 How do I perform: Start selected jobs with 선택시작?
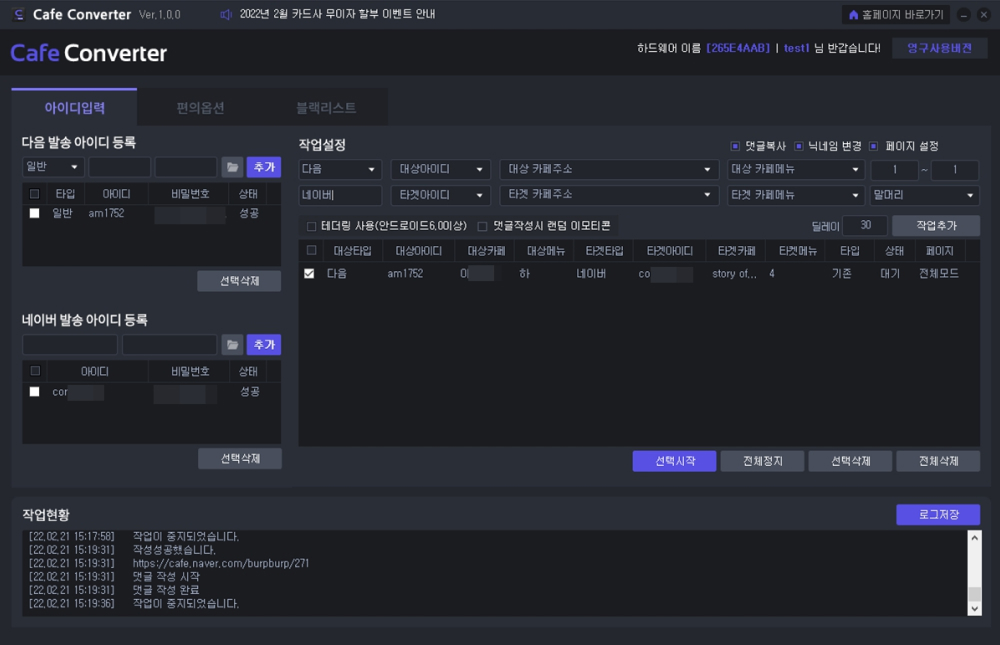click(x=675, y=461)
